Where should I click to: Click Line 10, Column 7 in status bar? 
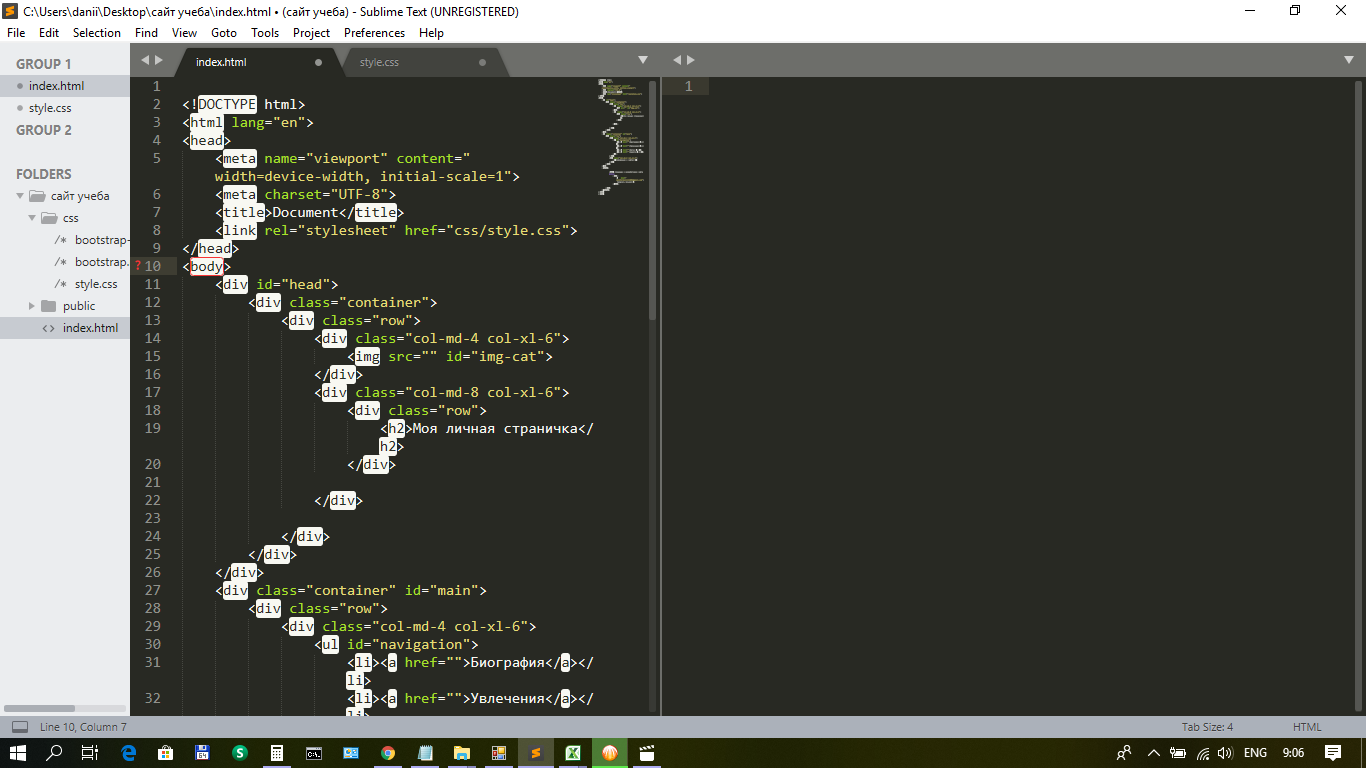coord(83,727)
